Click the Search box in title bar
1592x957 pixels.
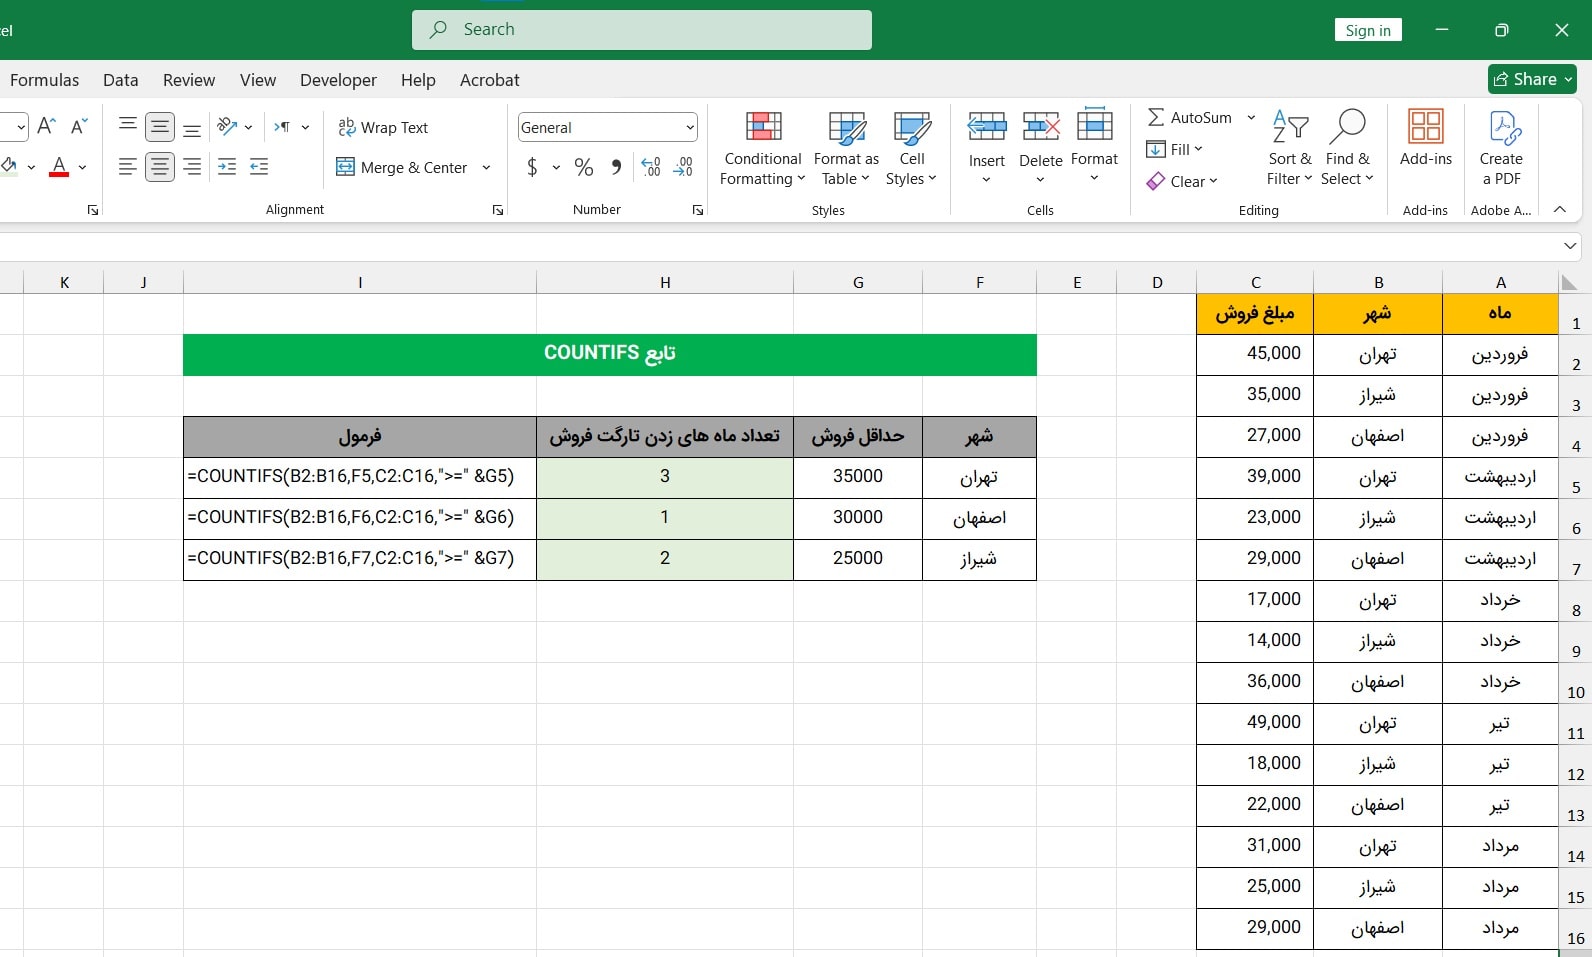pos(642,30)
